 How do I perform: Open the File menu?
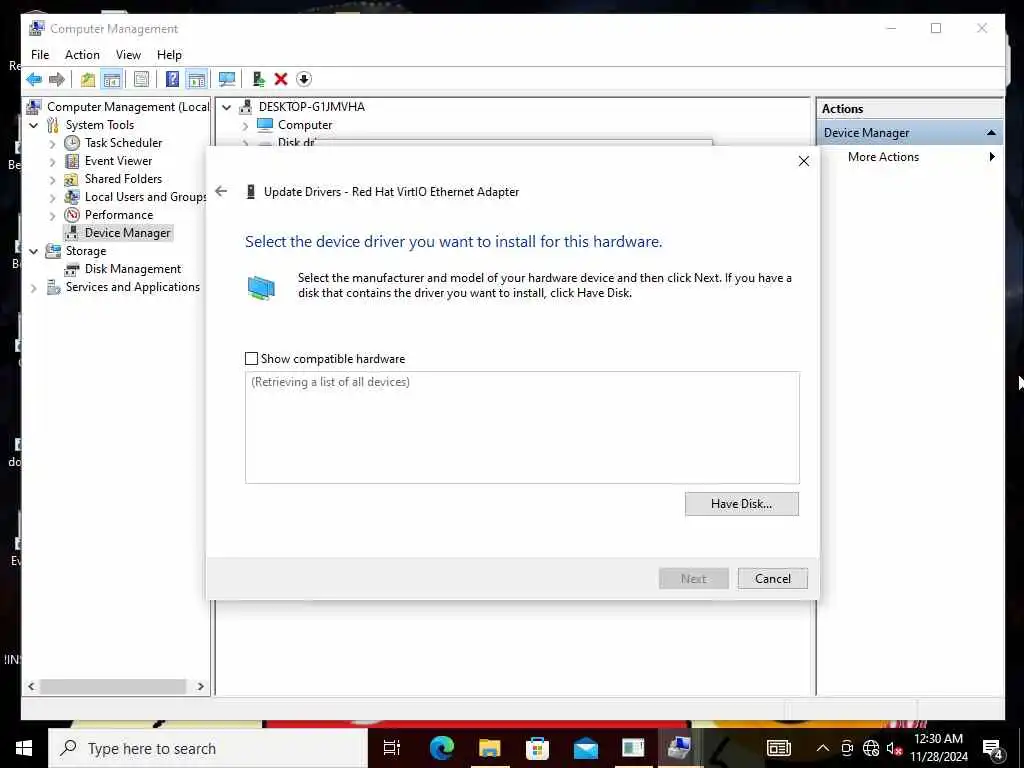click(40, 55)
